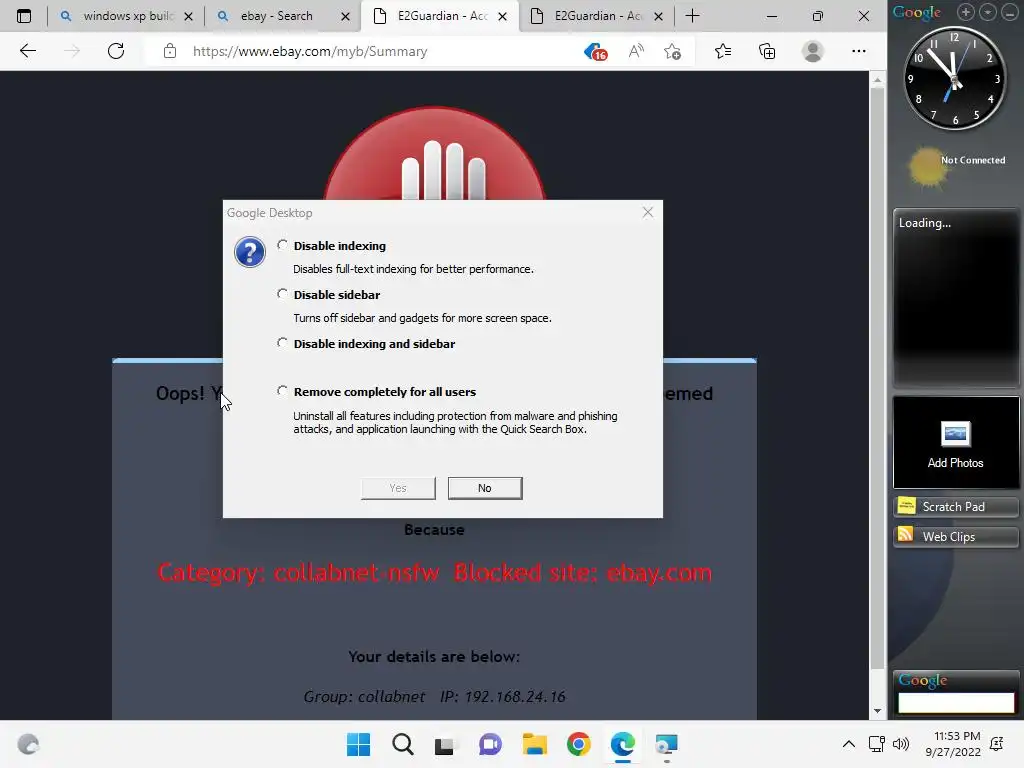1024x768 pixels.
Task: Click the page scrollbar down arrow
Action: coord(877,711)
